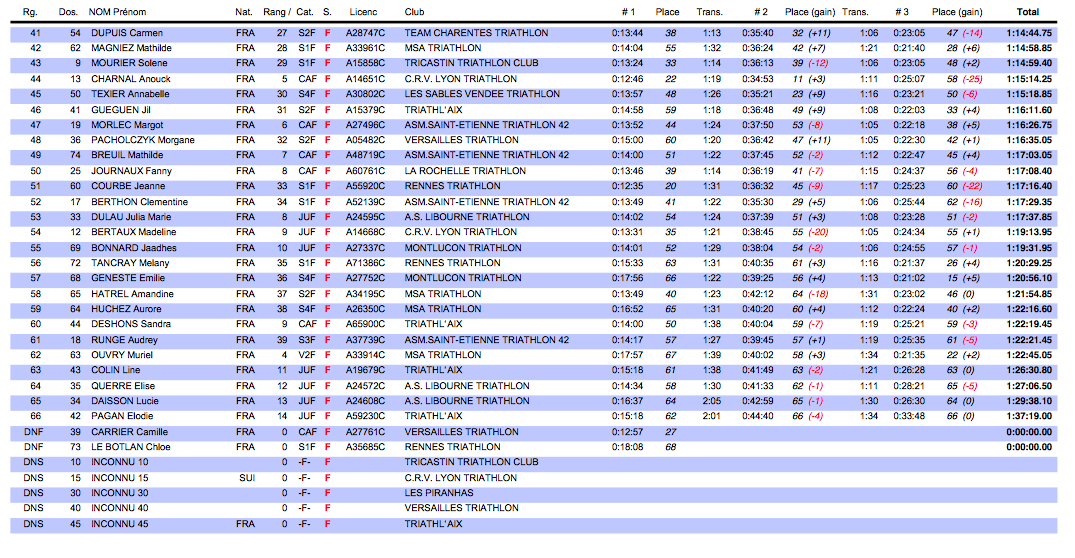The image size is (1075, 558).
Task: Click licence number A05482C
Action: click(x=365, y=140)
